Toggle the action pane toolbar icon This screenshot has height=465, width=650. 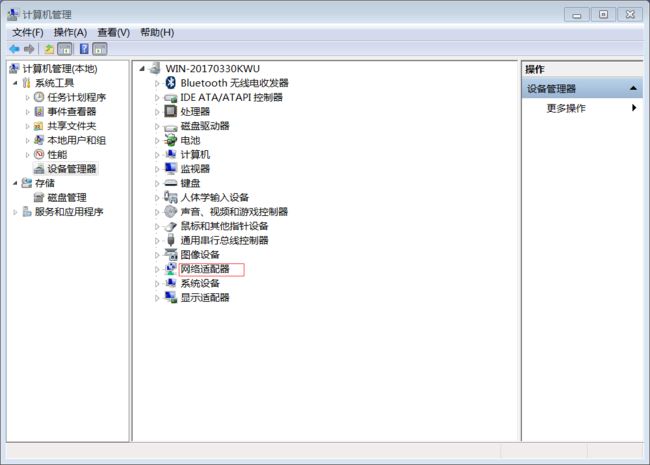point(100,49)
